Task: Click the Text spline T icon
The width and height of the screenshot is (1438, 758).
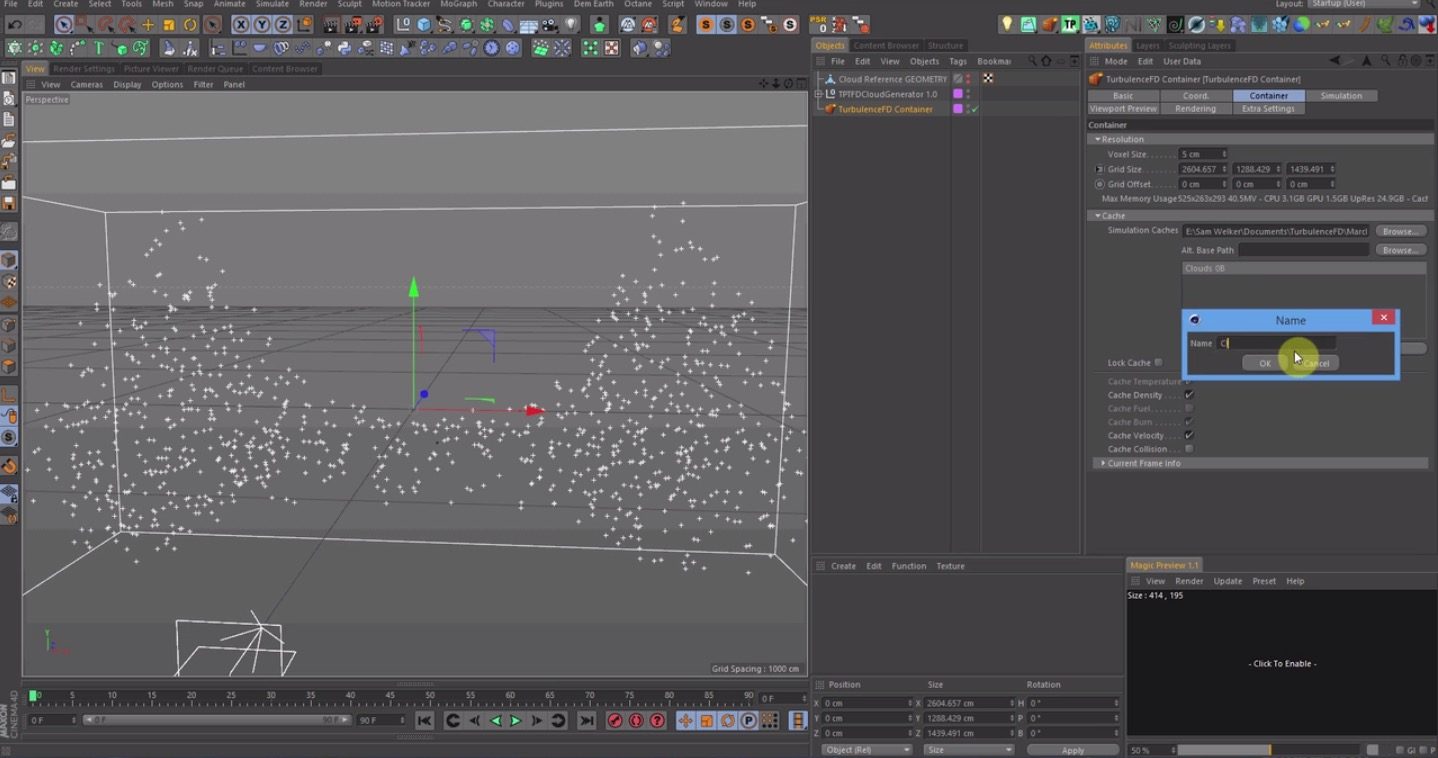Action: click(x=99, y=48)
